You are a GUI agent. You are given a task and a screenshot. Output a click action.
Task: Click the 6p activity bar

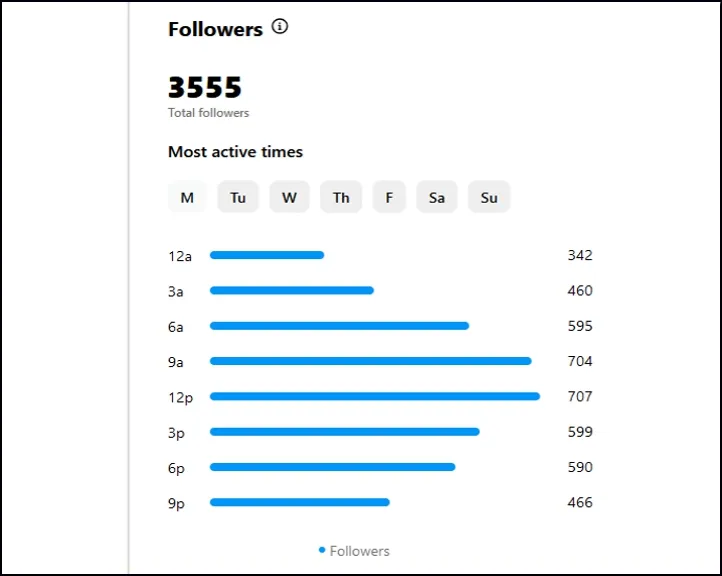tap(333, 467)
